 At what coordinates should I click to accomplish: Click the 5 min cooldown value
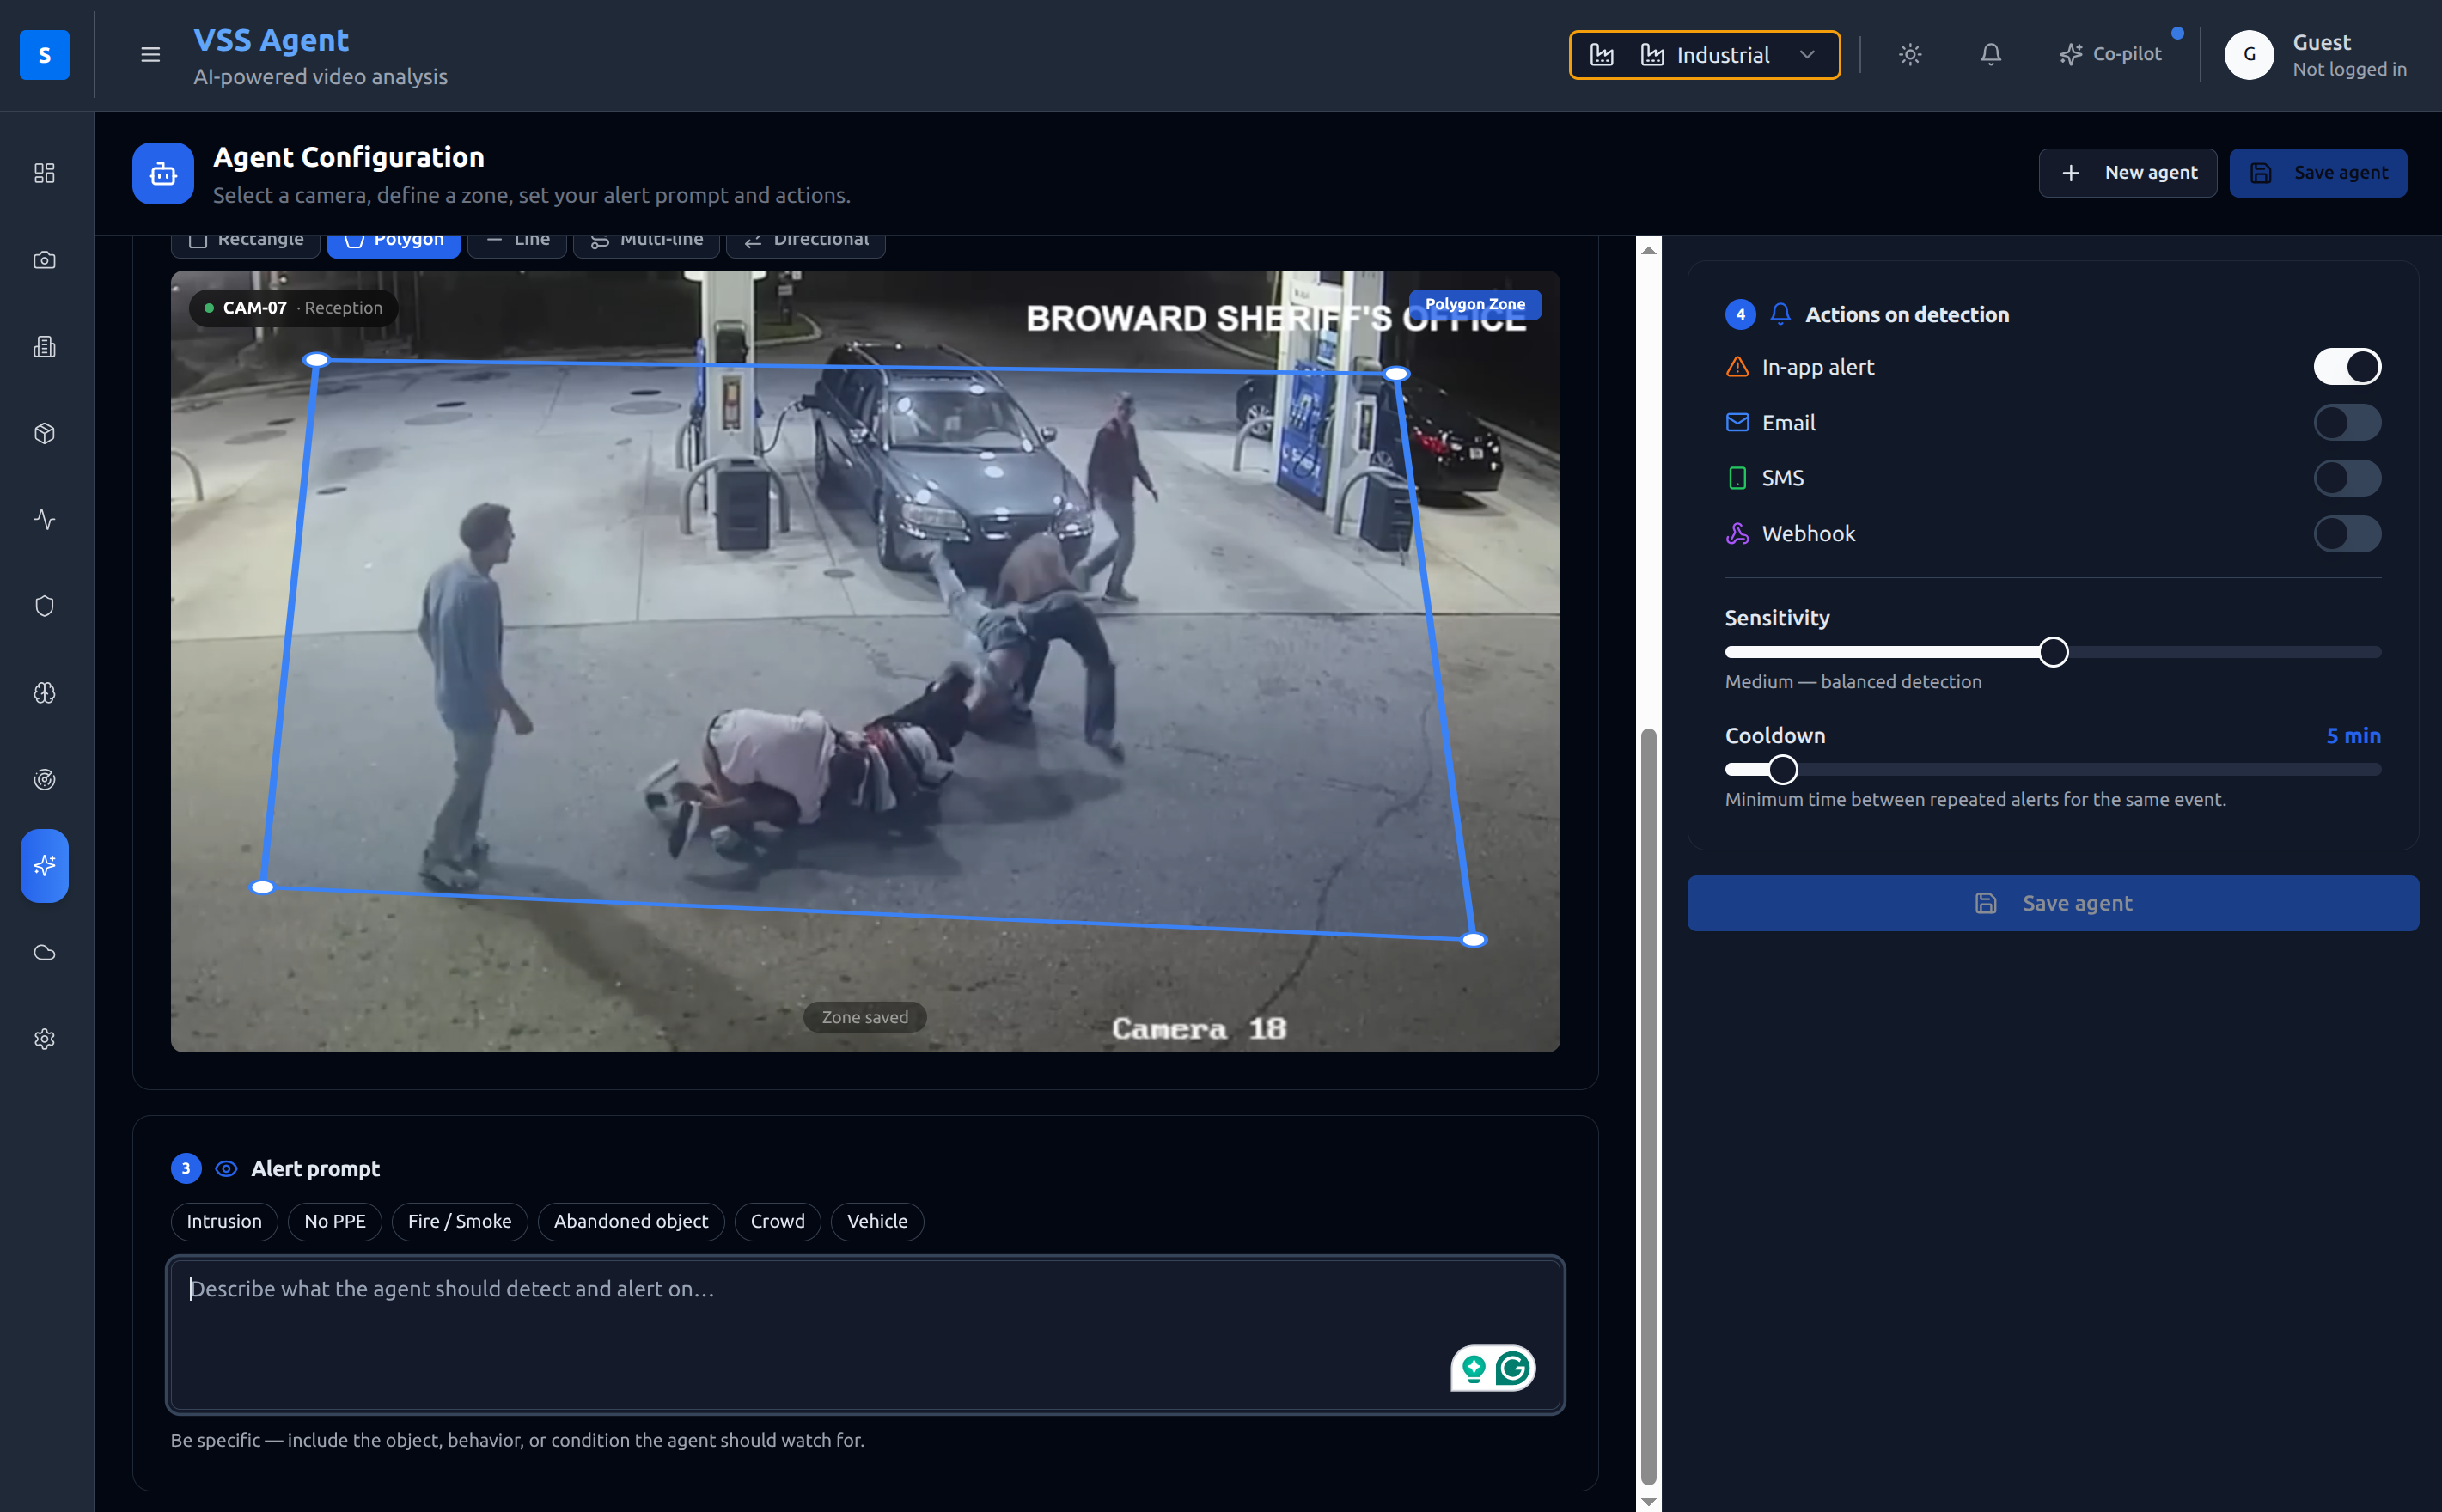[x=2353, y=736]
